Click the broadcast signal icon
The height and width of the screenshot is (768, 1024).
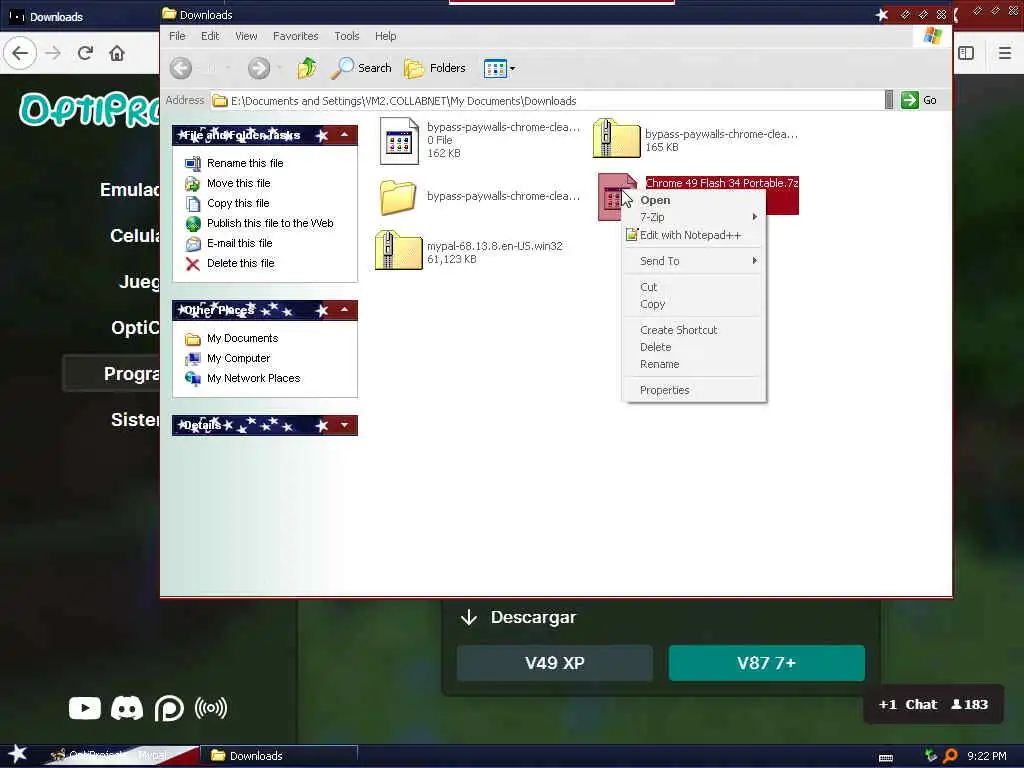[x=211, y=708]
